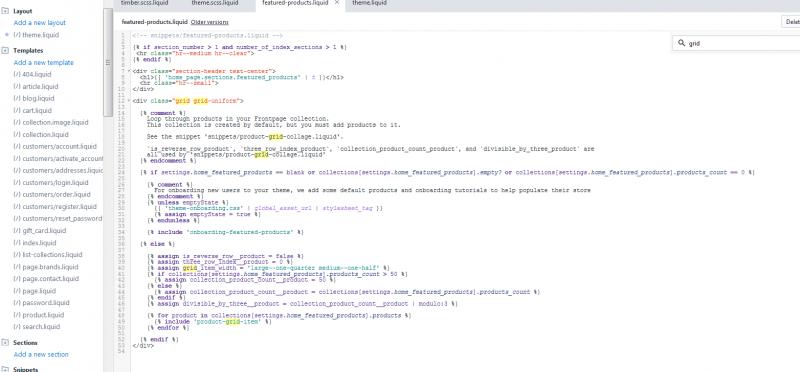This screenshot has width=800, height=372.
Task: Close the featured-products.liquid tab
Action: pyautogui.click(x=337, y=3)
